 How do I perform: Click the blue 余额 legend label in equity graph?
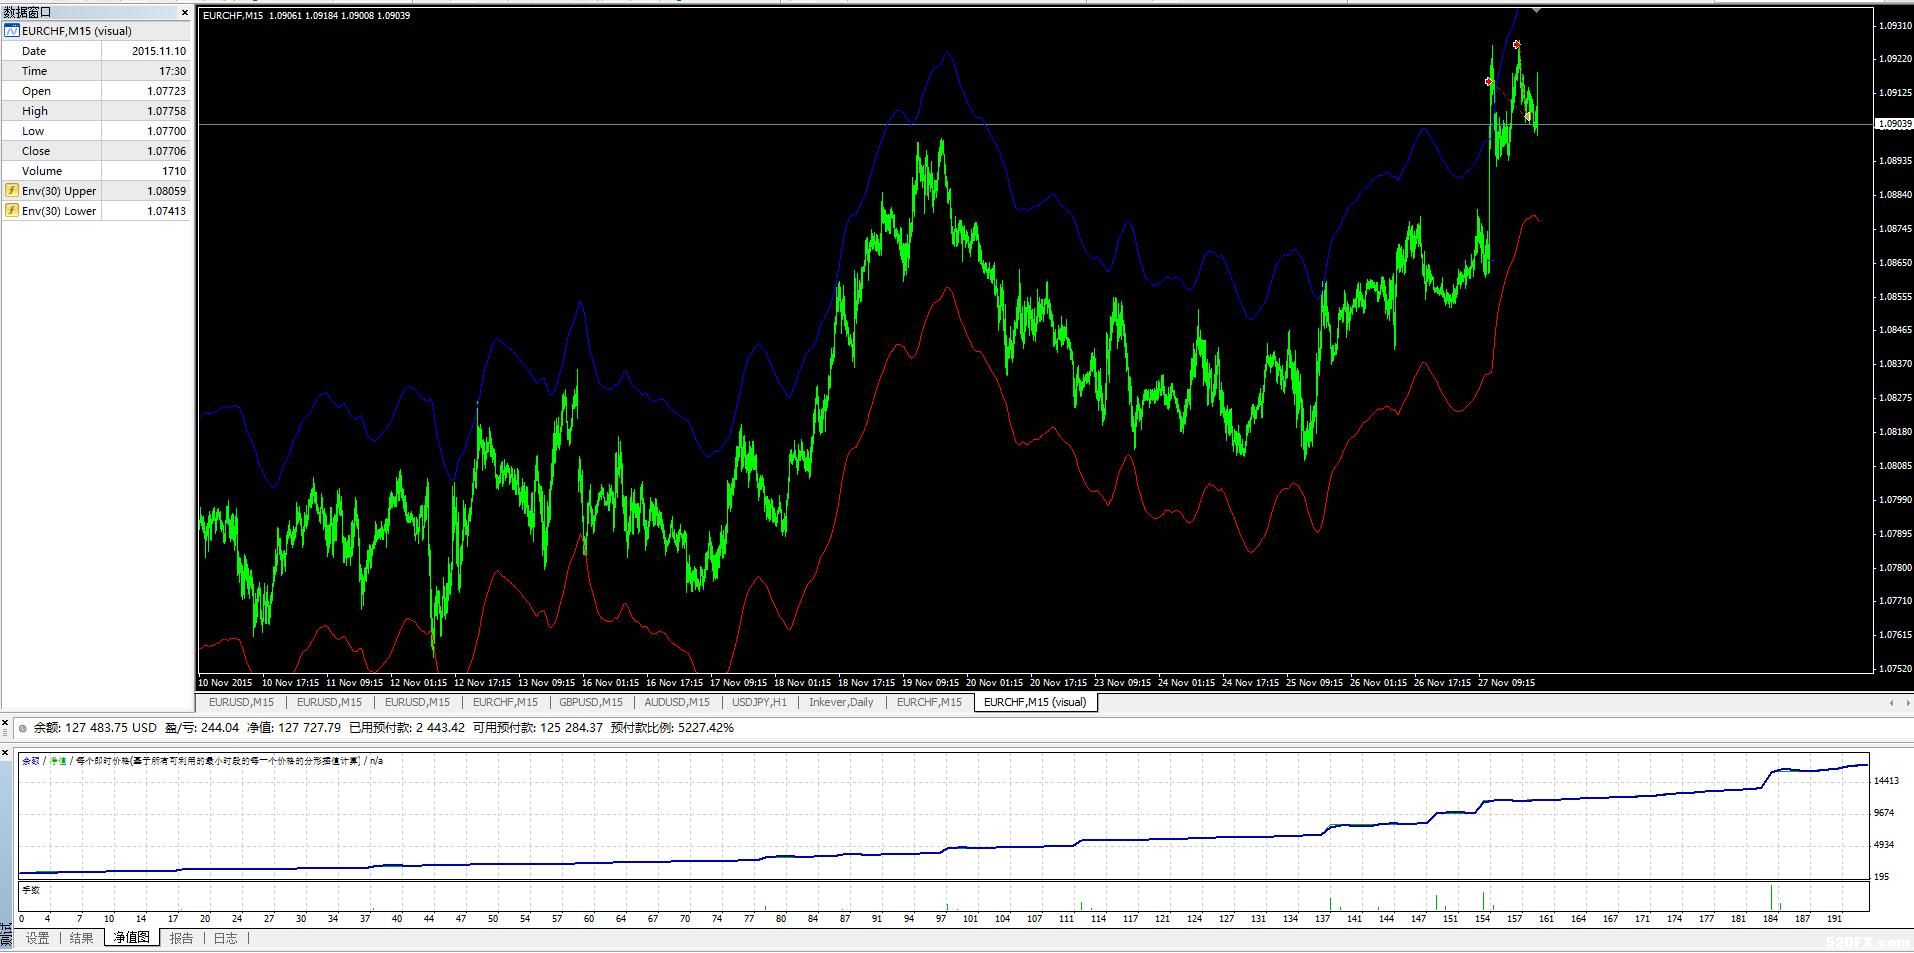click(31, 761)
